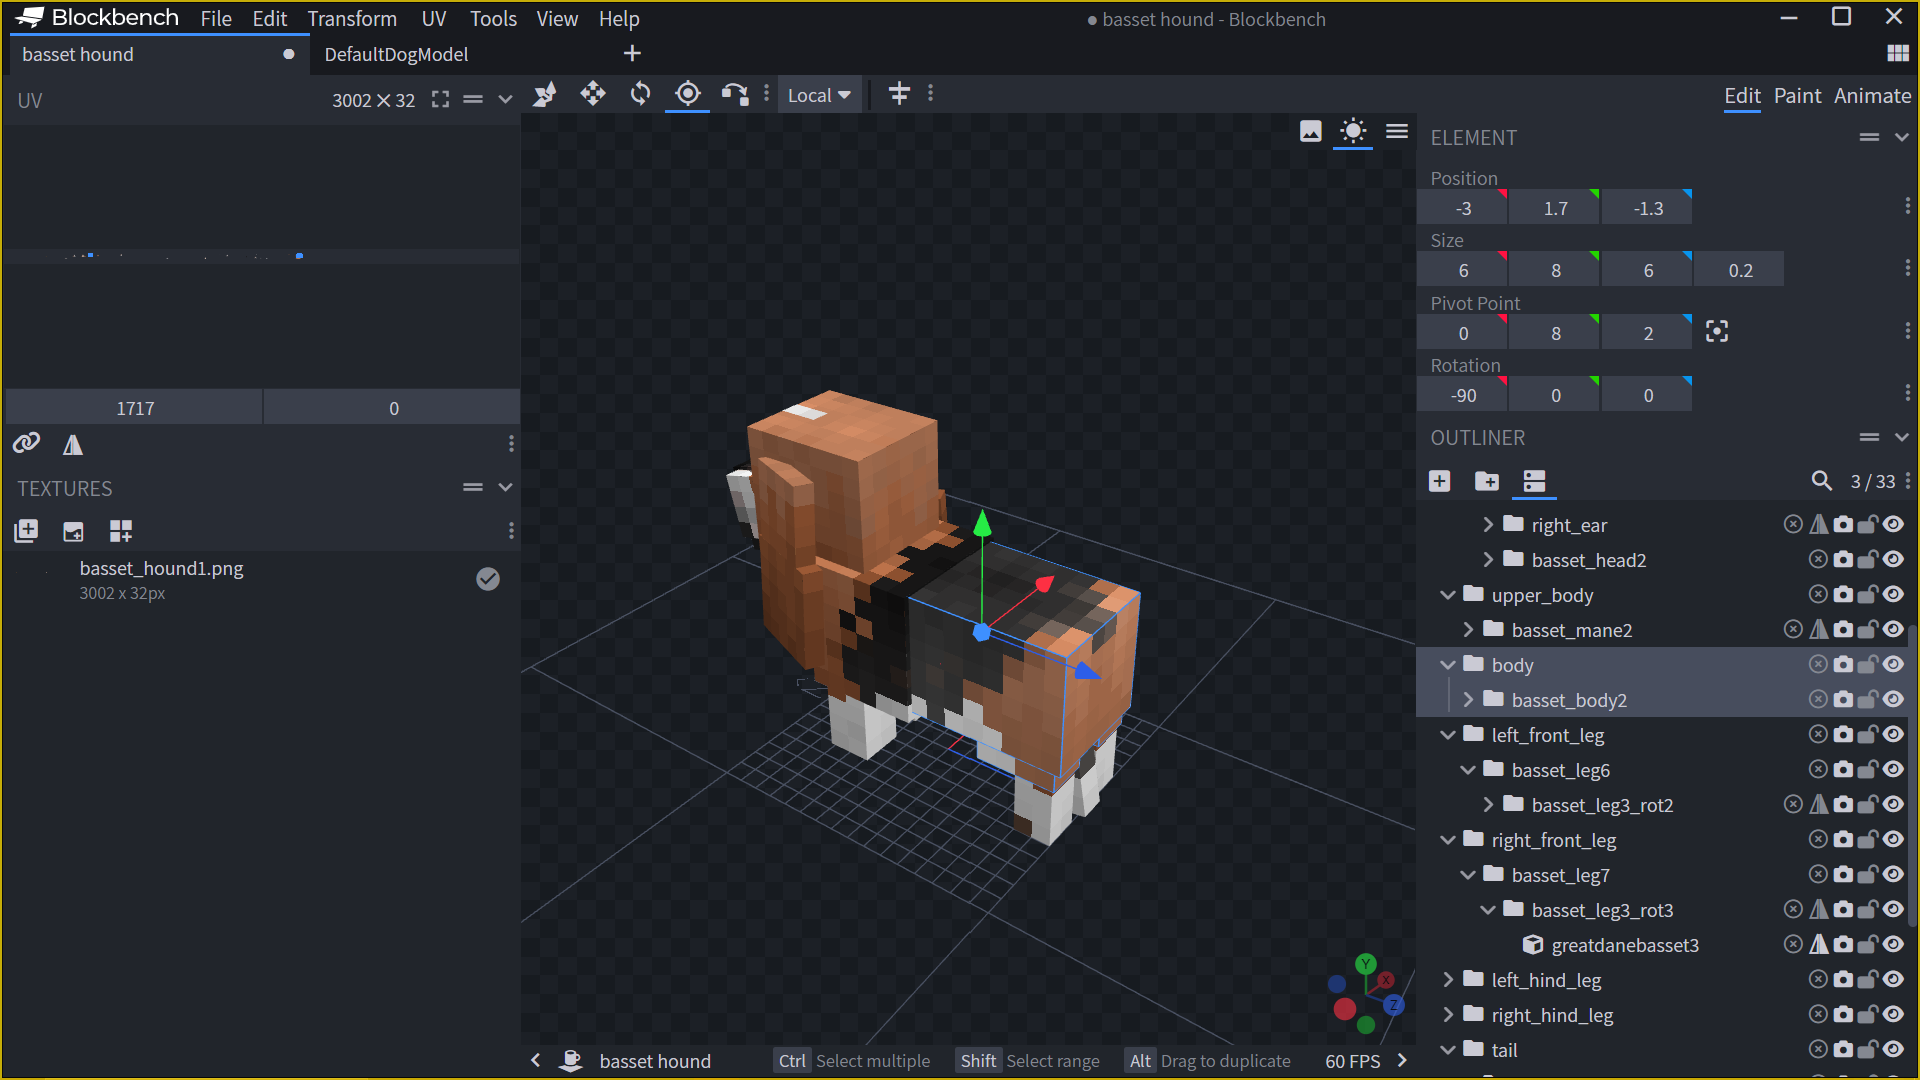The width and height of the screenshot is (1920, 1080).
Task: Collapse the left_front_leg group
Action: [x=1448, y=735]
